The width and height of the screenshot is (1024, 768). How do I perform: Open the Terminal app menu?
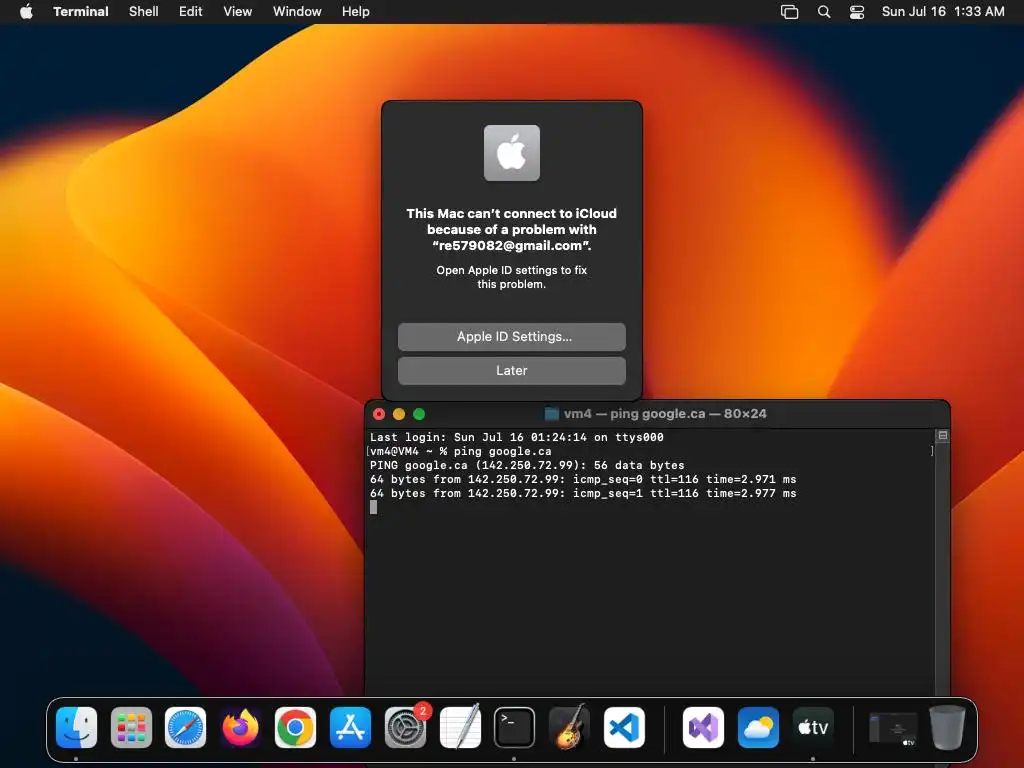pos(80,11)
